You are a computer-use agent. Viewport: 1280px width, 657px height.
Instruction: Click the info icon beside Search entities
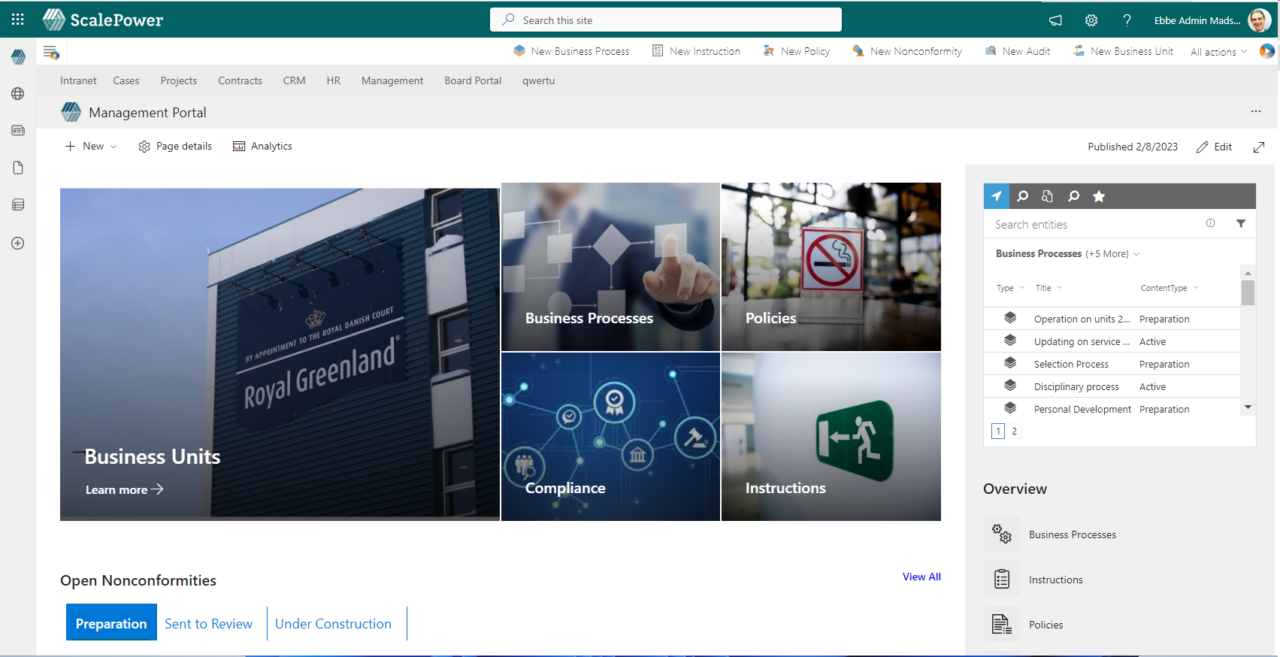[x=1210, y=224]
